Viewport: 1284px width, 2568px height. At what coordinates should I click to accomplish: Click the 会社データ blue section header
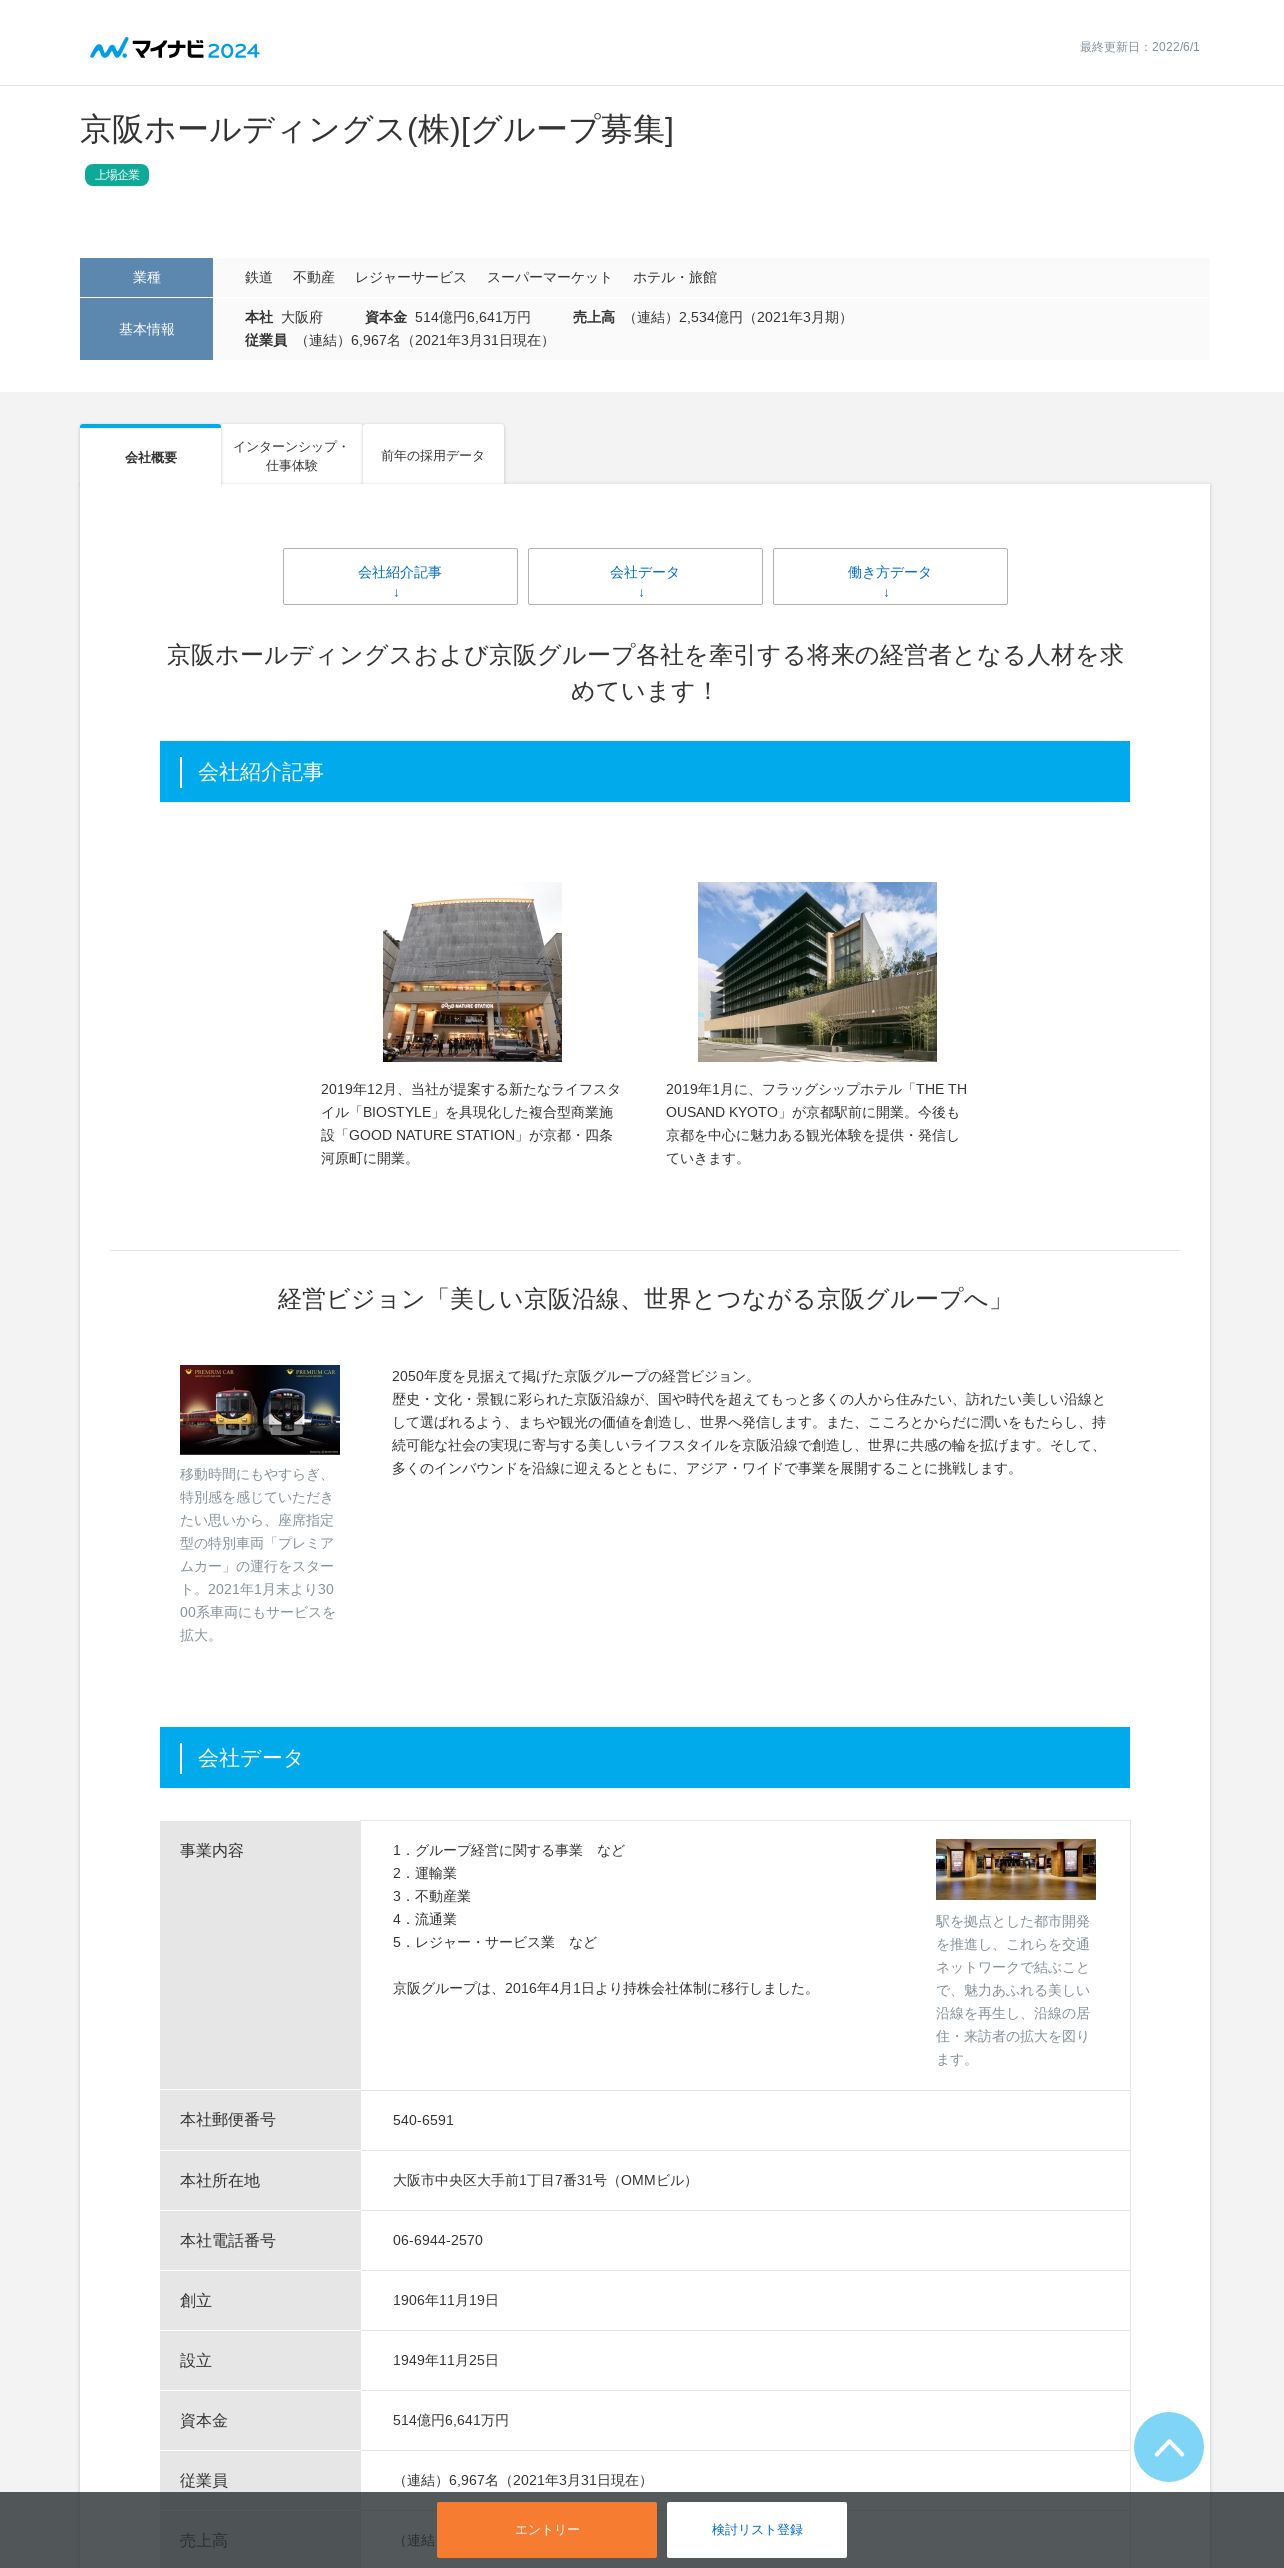tap(645, 1757)
